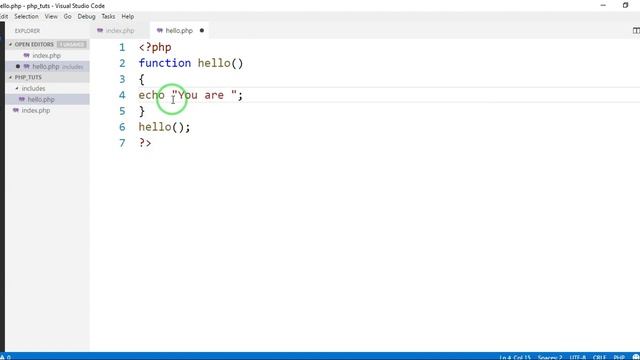640x360 pixels.
Task: Click line number 2 in gutter
Action: [122, 63]
